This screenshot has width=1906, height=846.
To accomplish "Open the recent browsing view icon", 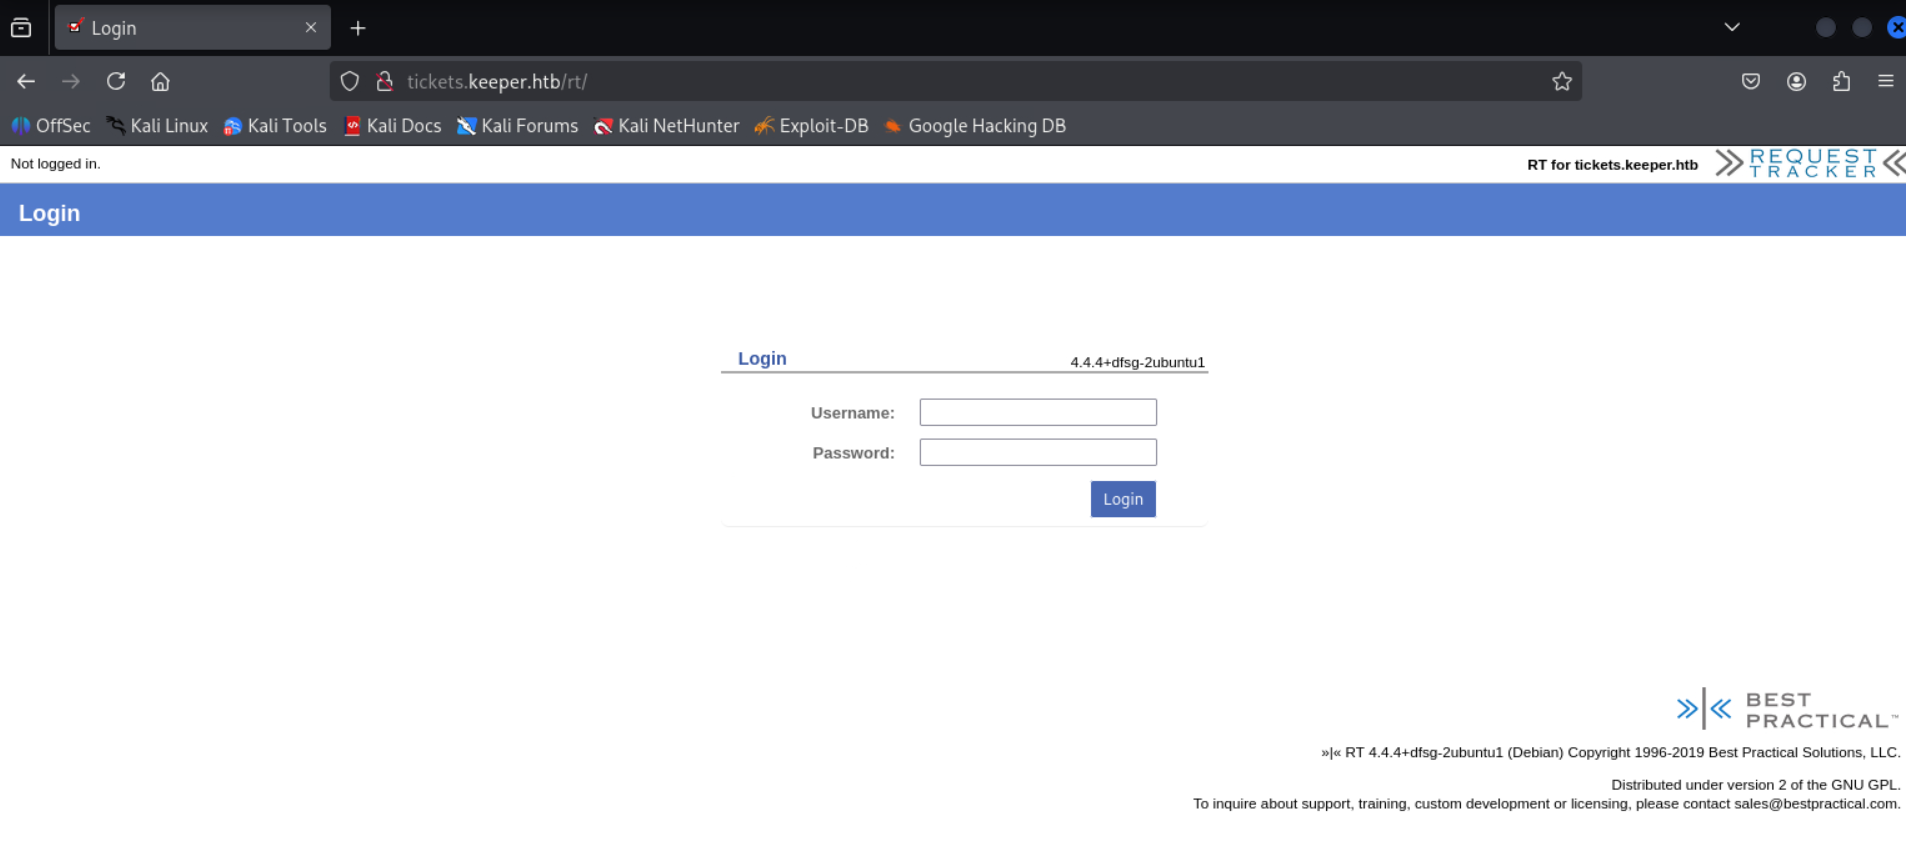I will (21, 28).
